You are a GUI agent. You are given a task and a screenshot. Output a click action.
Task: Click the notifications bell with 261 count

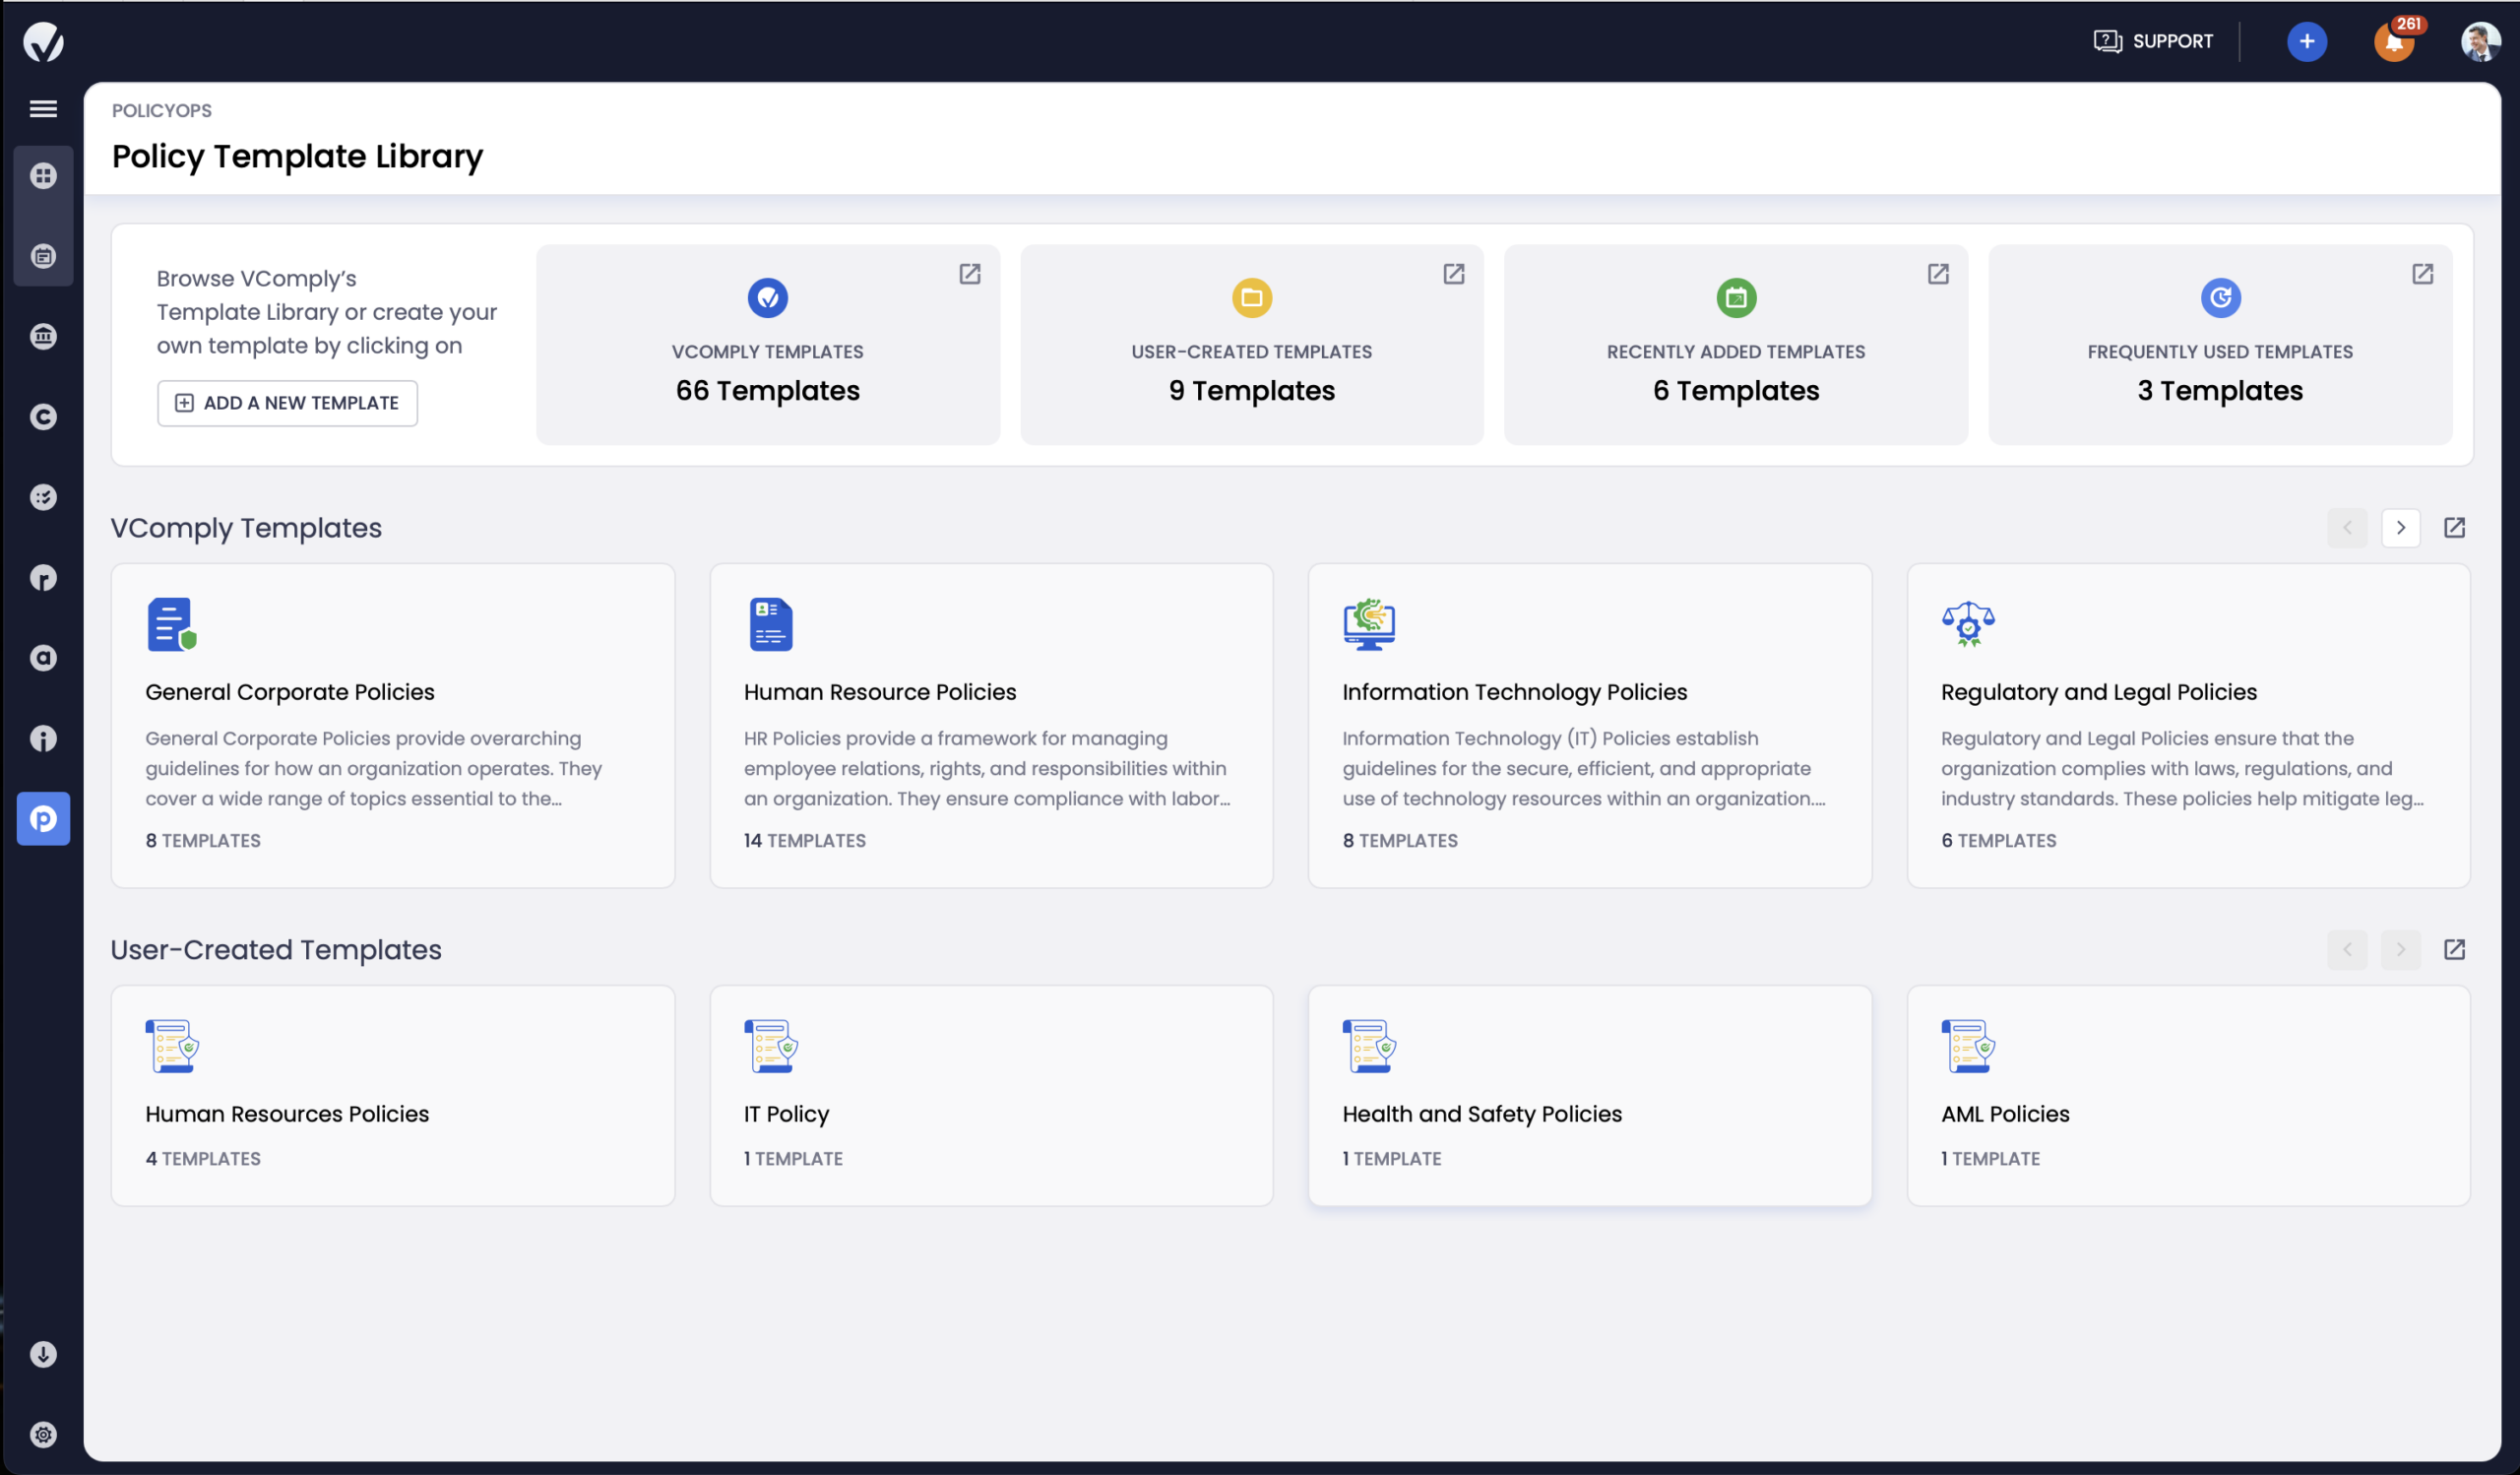pos(2392,38)
